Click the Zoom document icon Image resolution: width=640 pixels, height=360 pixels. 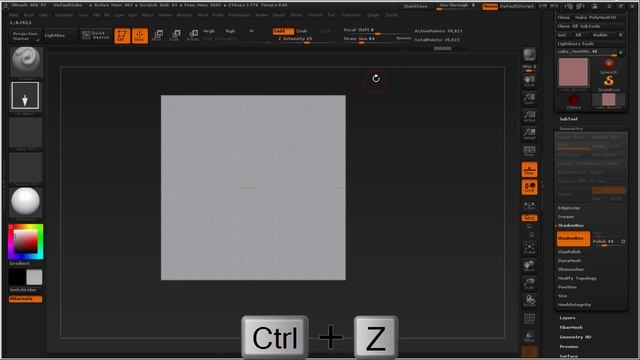(529, 98)
